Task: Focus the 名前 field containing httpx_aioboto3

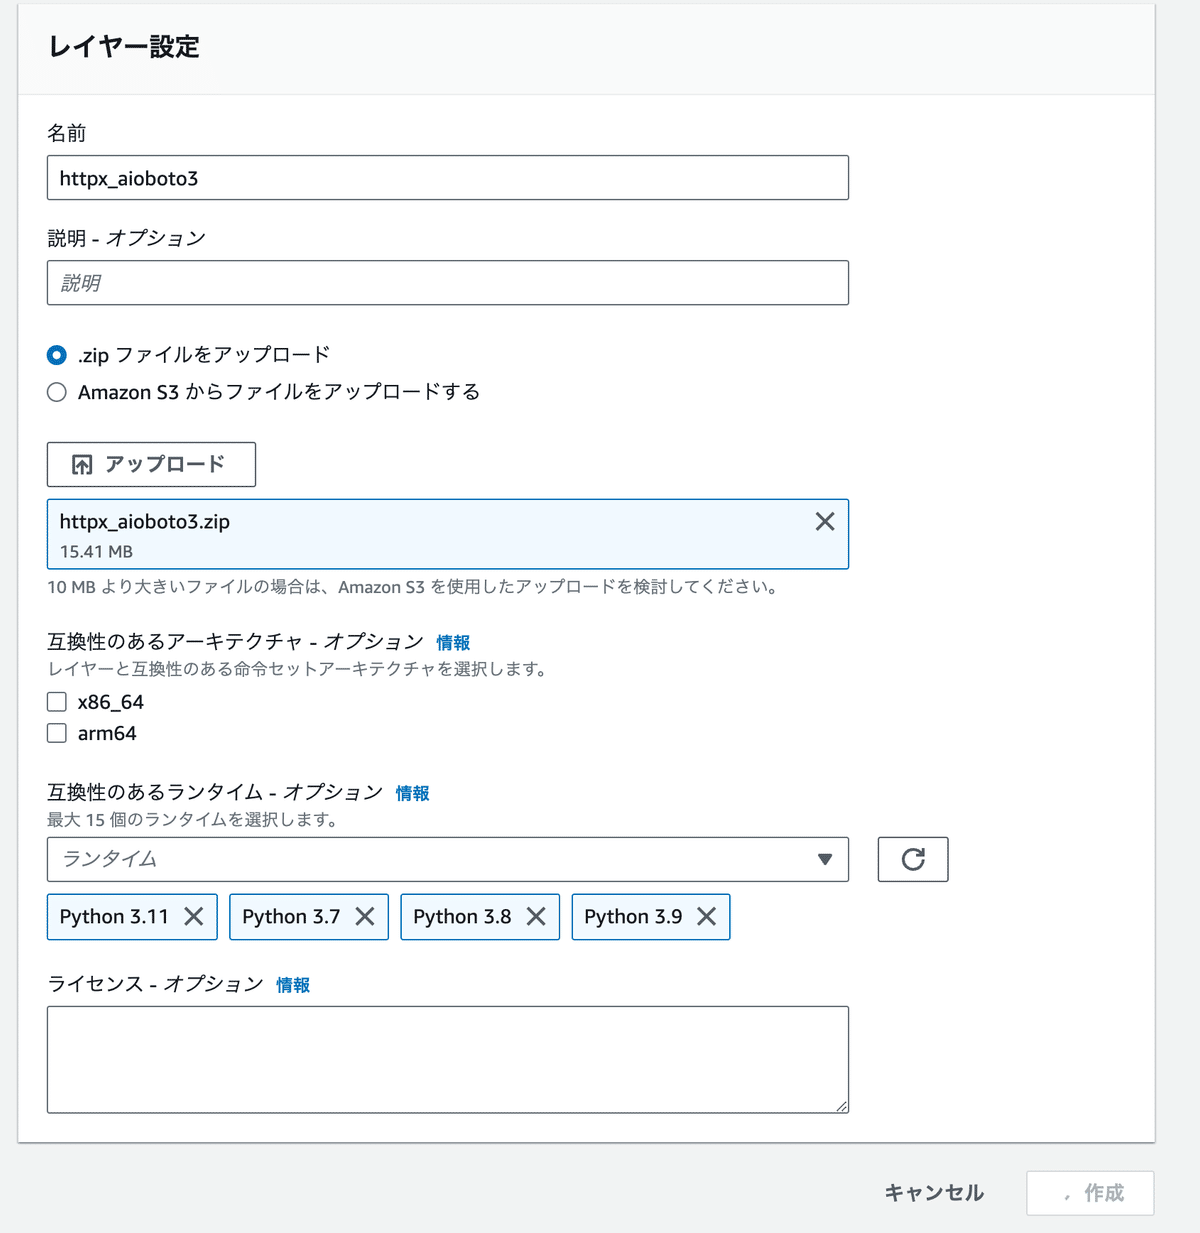Action: tap(448, 178)
